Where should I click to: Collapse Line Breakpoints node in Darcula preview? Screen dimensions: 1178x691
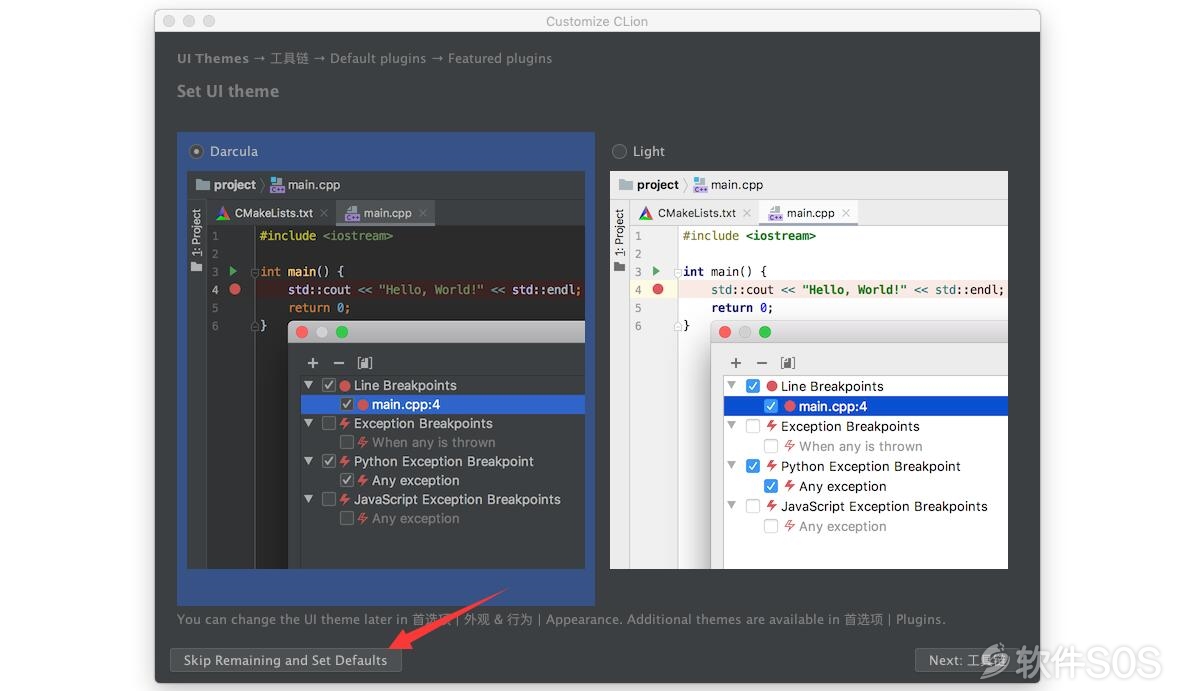(x=308, y=385)
